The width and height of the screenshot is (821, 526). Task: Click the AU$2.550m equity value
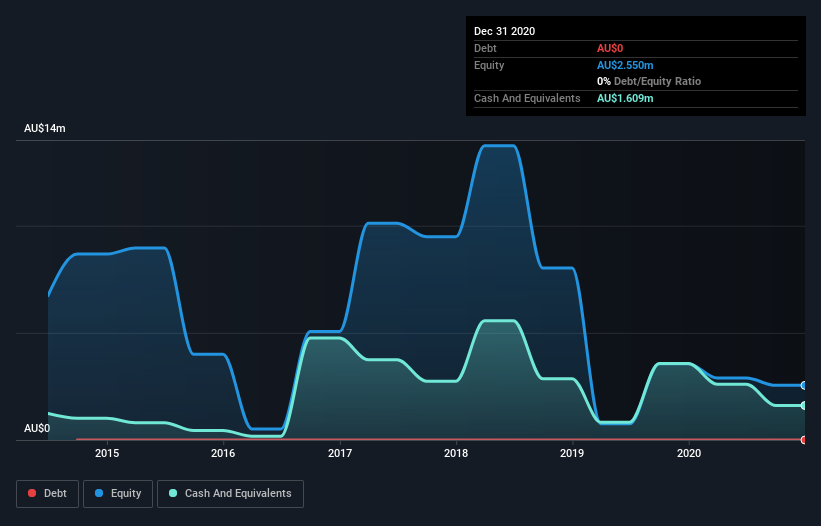[625, 65]
